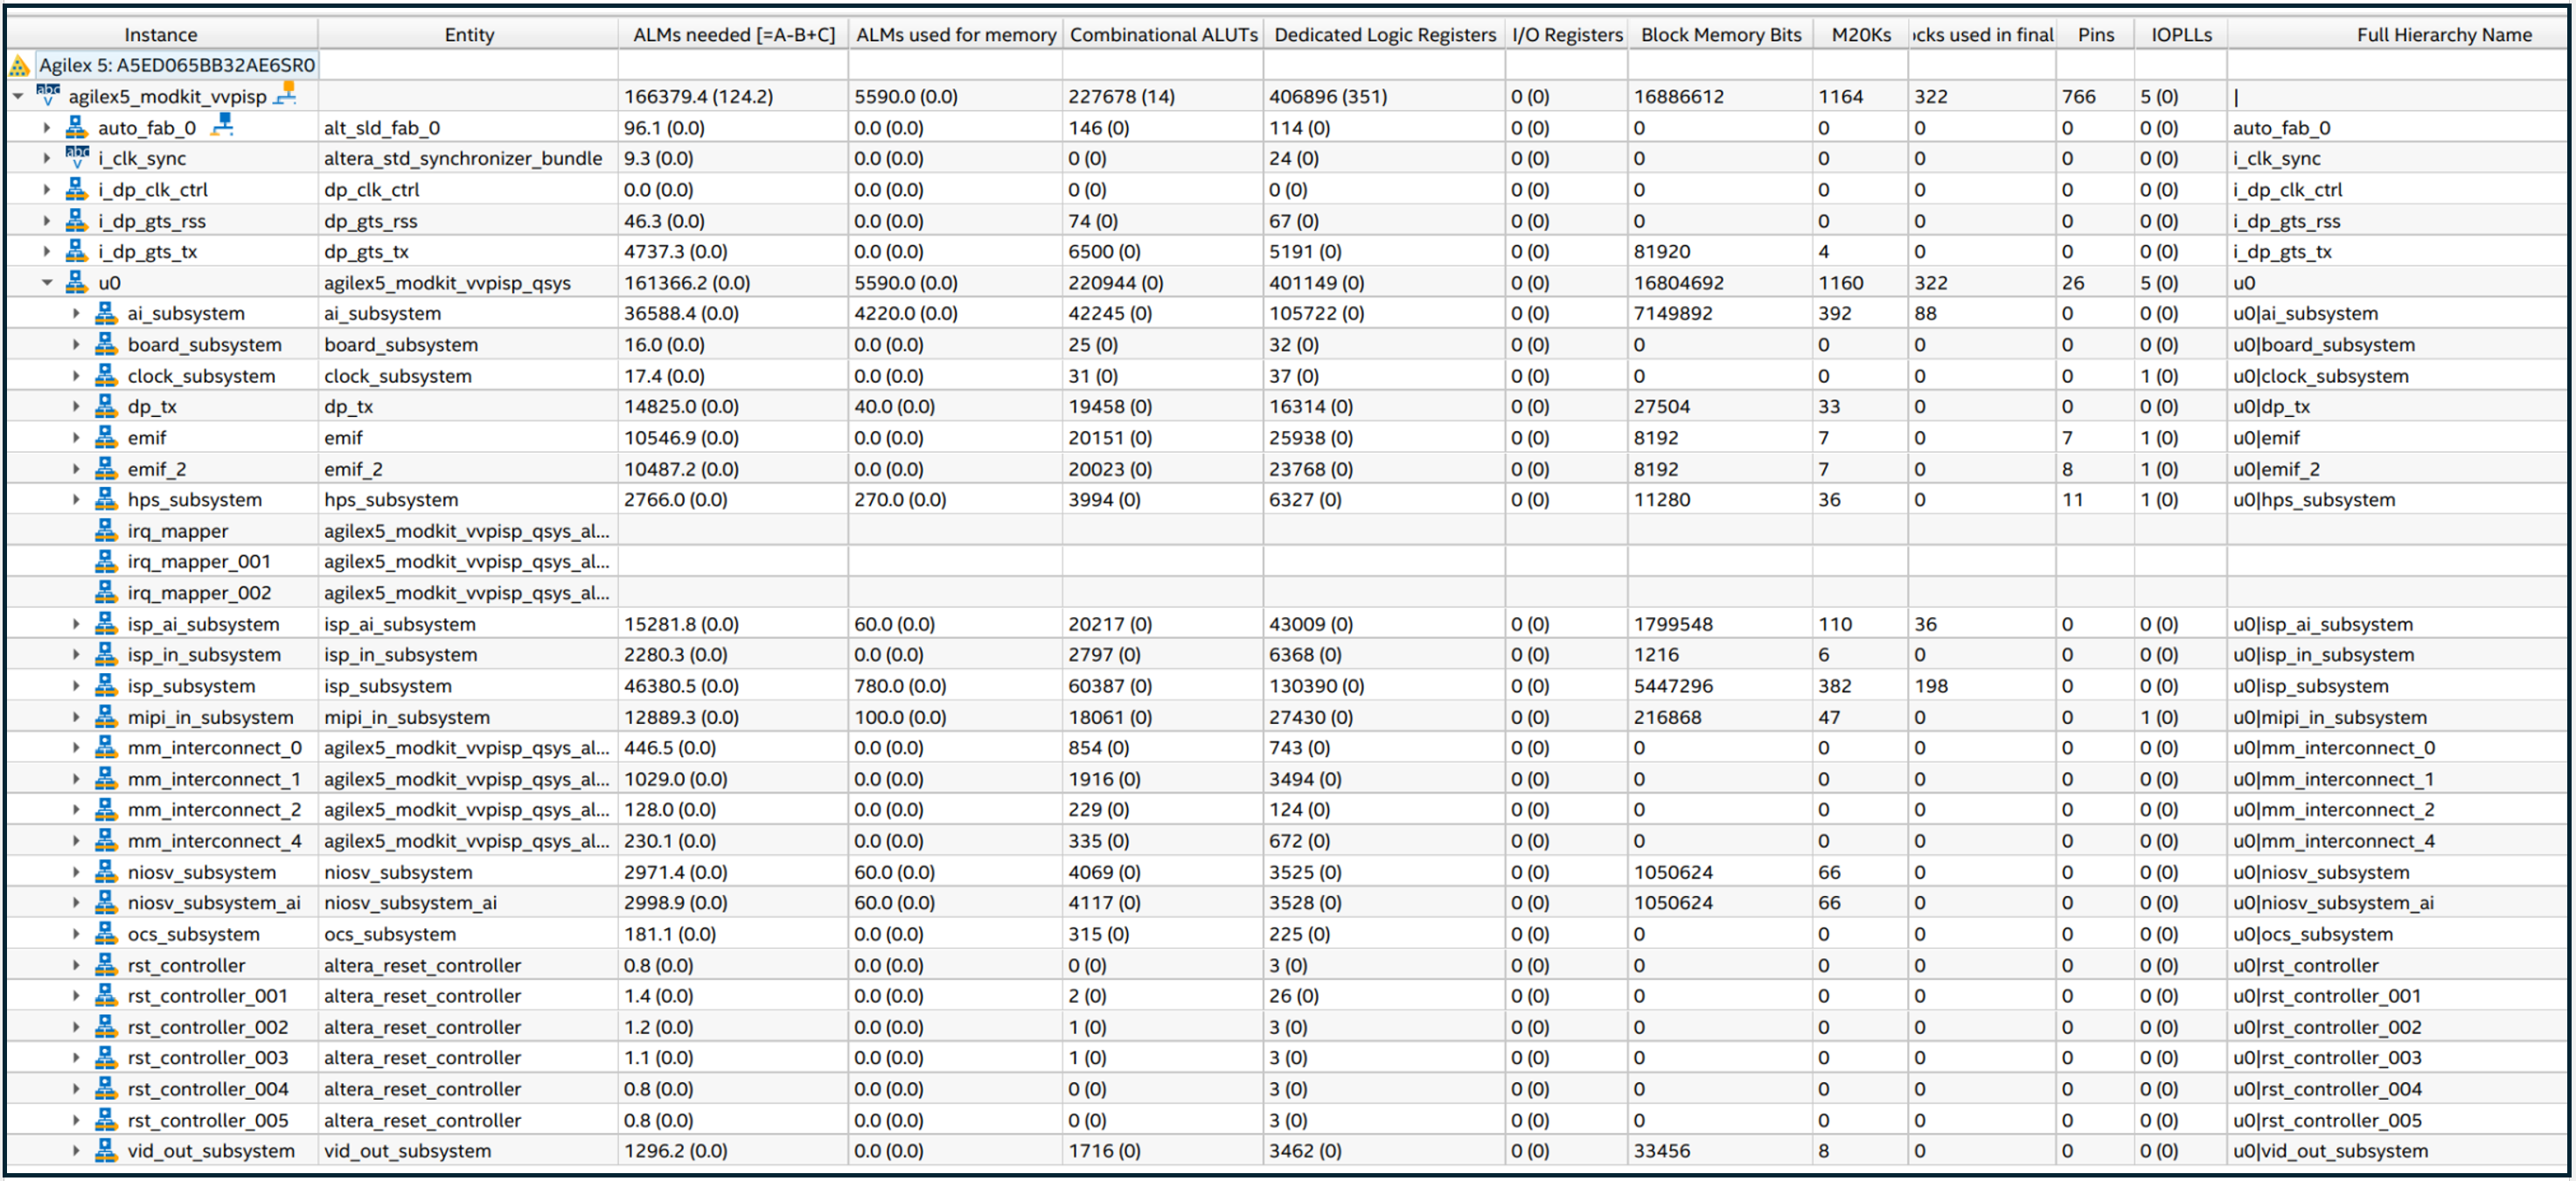
Task: Click the agilex5_modkit_vvpisp top-level entity icon
Action: 48,96
